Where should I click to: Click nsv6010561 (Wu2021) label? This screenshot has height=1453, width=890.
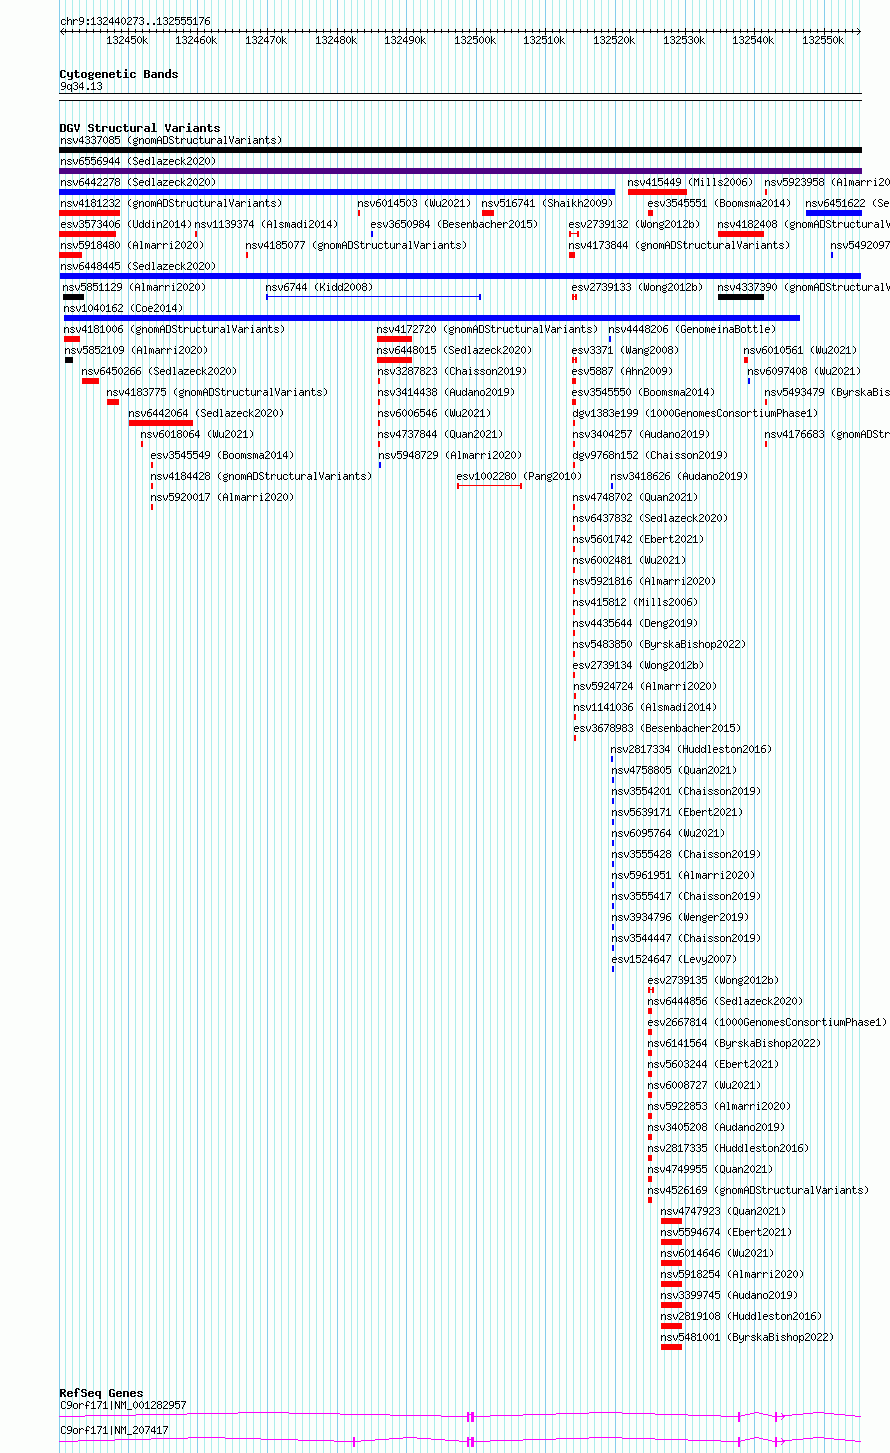click(x=800, y=350)
